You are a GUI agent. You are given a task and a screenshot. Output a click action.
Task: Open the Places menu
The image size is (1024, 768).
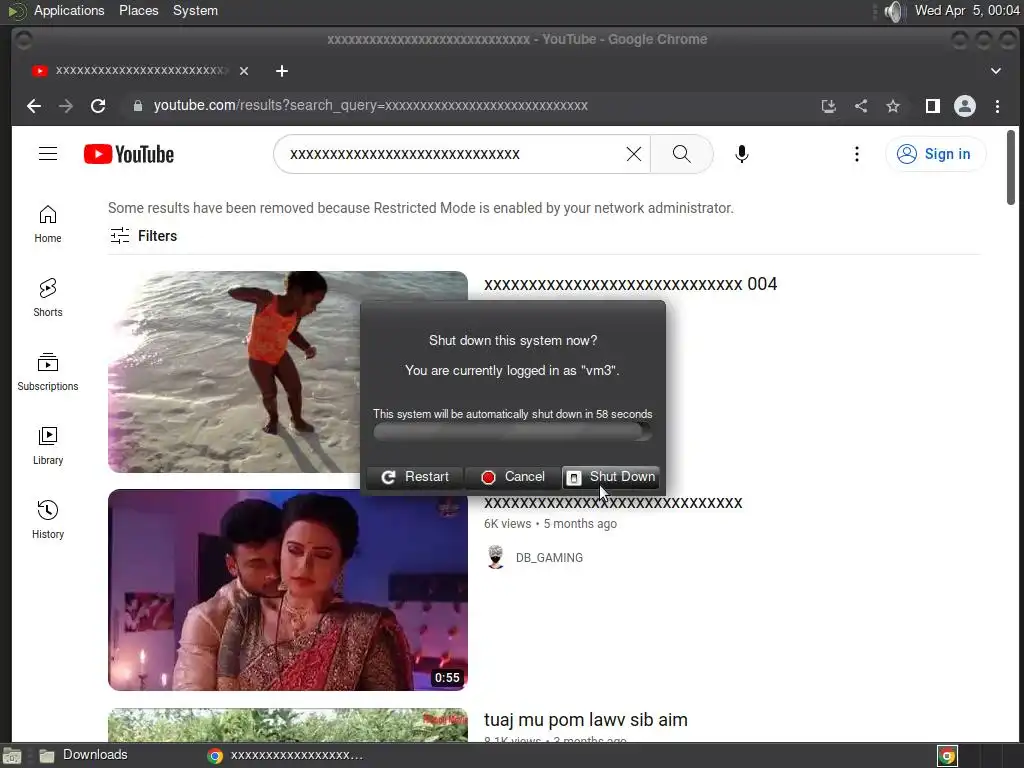click(x=138, y=10)
